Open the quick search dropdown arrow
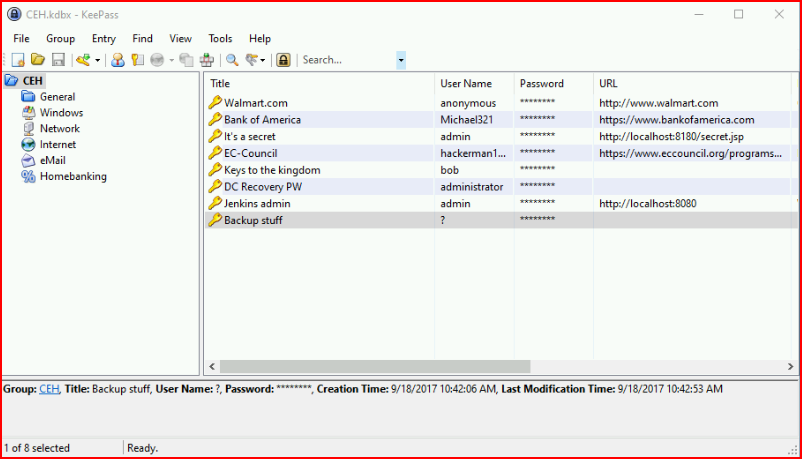Image resolution: width=802 pixels, height=459 pixels. 401,60
